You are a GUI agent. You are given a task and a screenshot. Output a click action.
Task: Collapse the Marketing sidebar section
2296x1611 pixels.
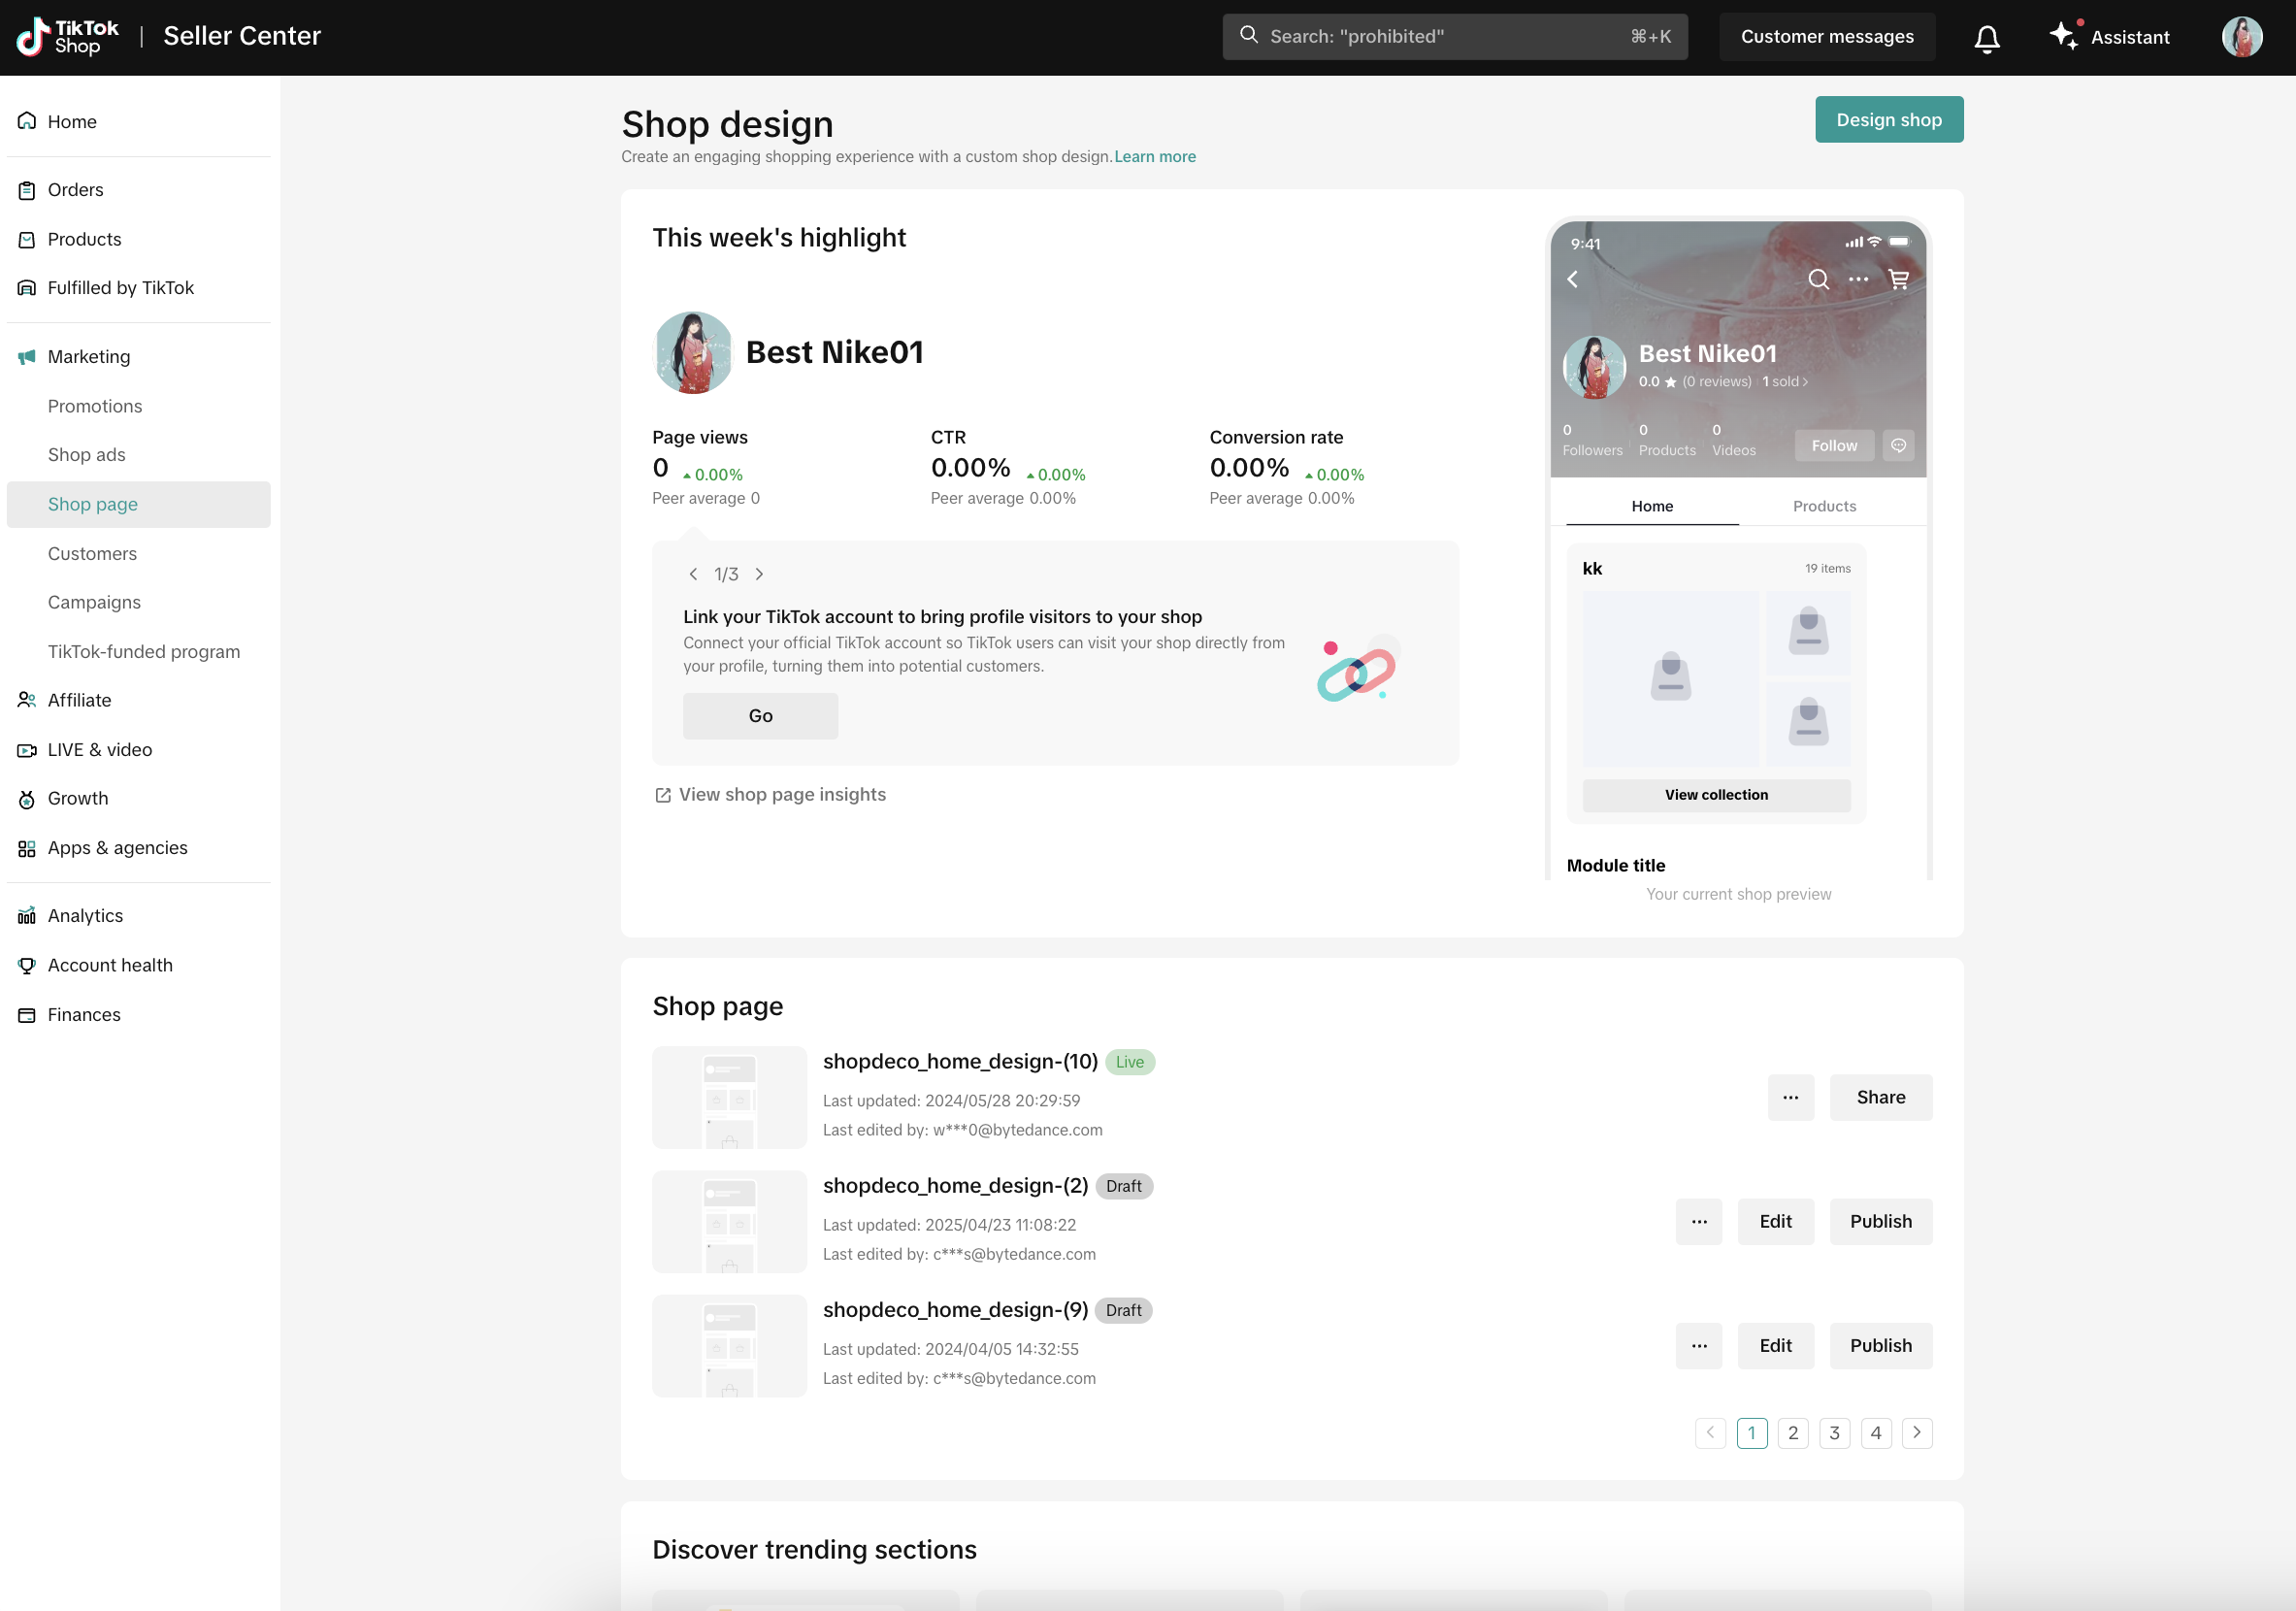point(88,357)
